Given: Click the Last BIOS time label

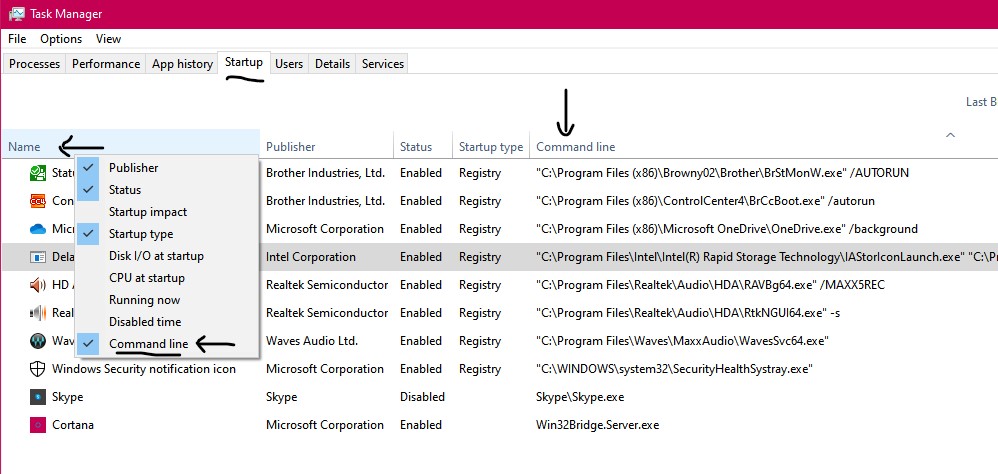Looking at the screenshot, I should coord(981,102).
